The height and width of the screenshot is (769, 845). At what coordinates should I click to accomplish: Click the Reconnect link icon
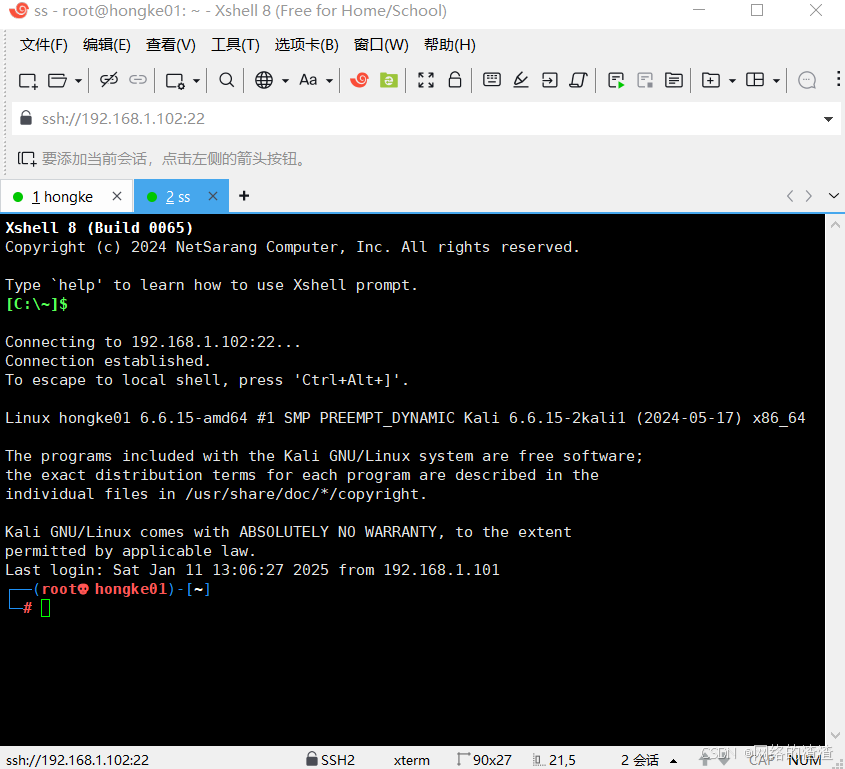(x=138, y=80)
